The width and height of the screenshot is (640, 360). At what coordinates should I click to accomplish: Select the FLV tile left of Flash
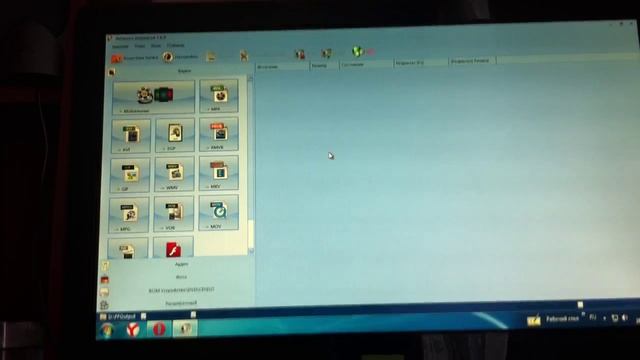pos(128,248)
